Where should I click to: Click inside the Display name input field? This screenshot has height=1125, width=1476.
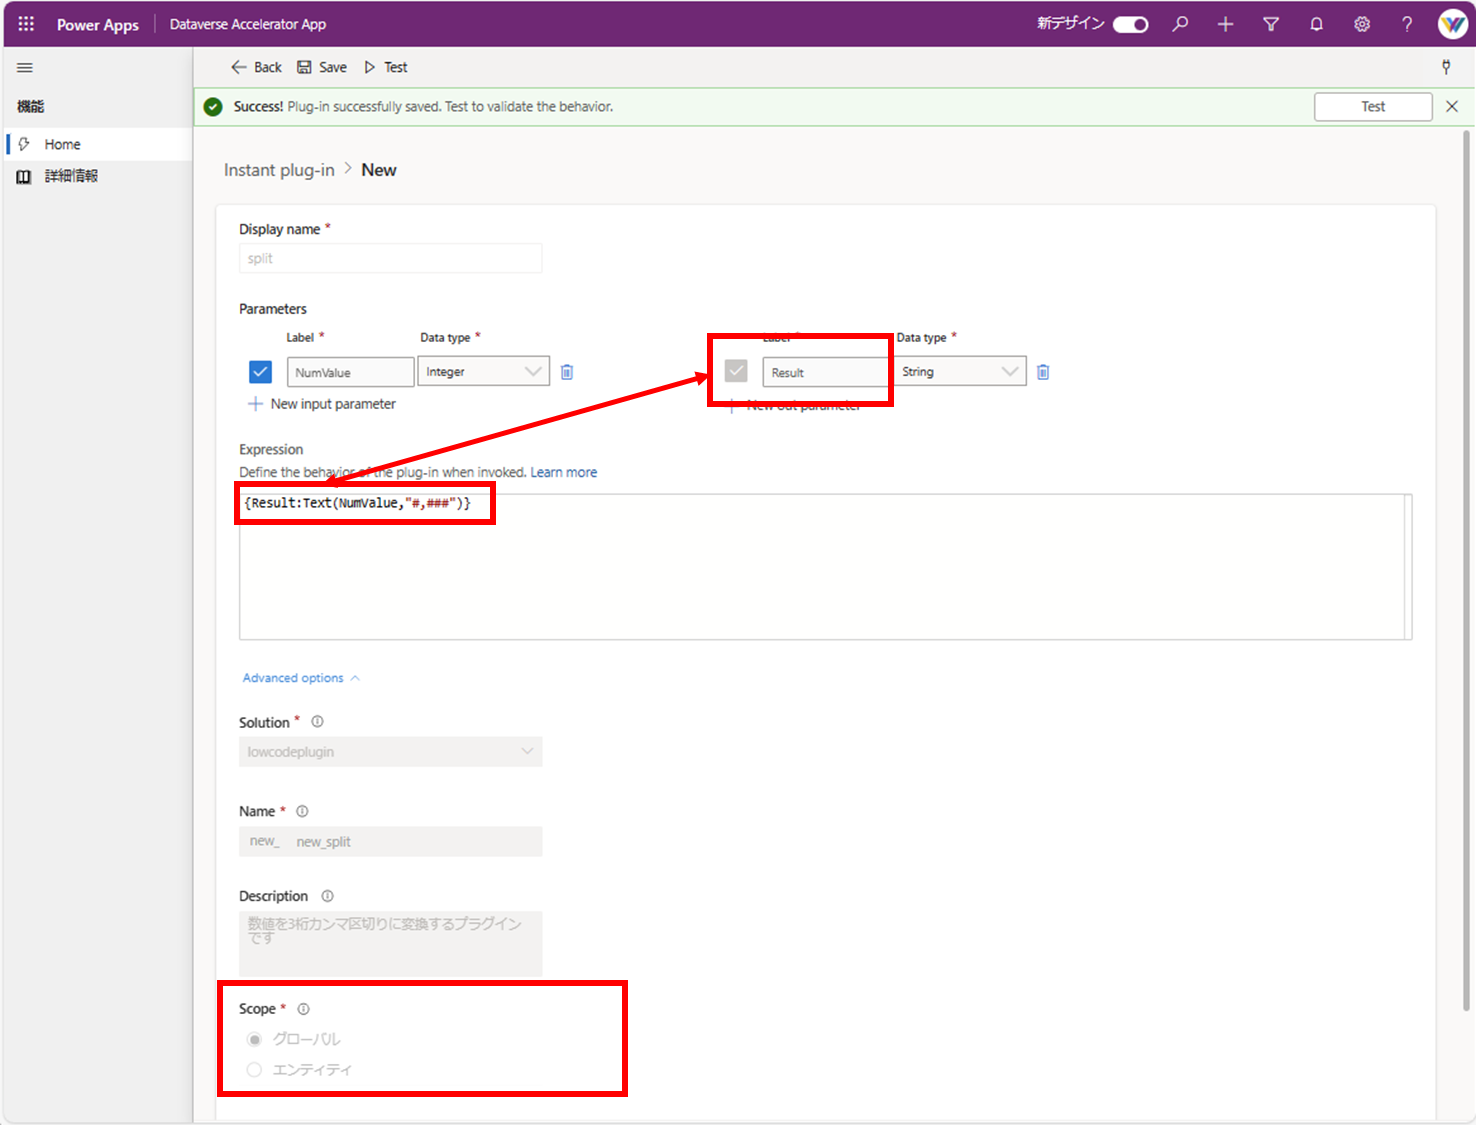[390, 258]
